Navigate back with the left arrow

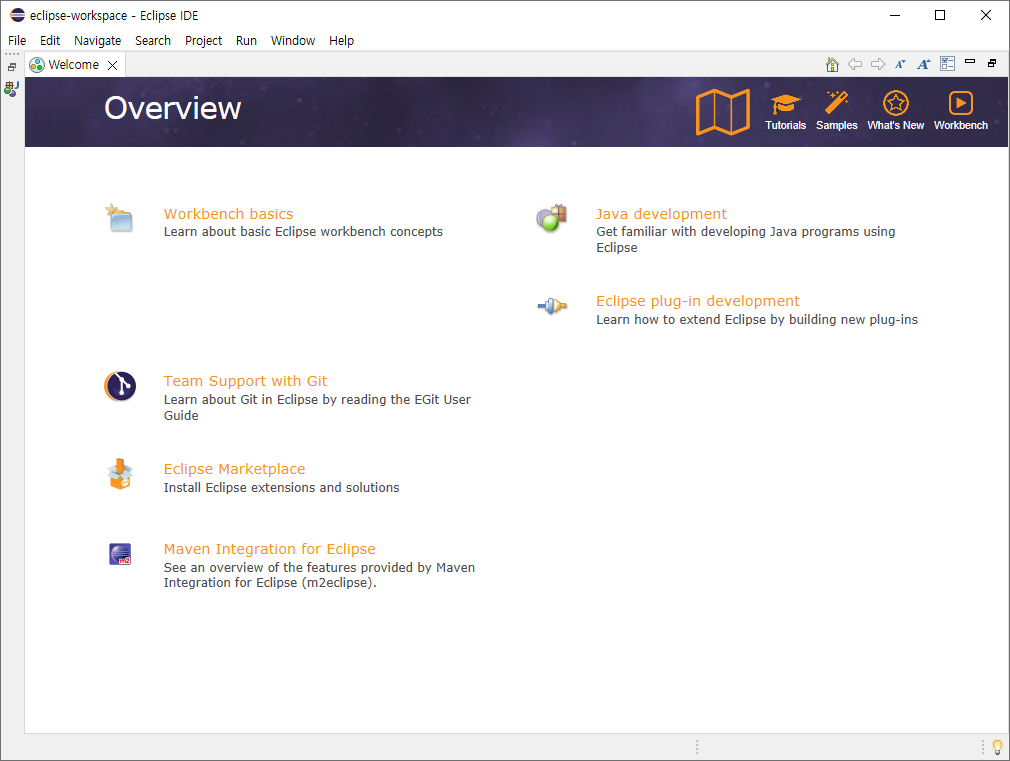(855, 64)
